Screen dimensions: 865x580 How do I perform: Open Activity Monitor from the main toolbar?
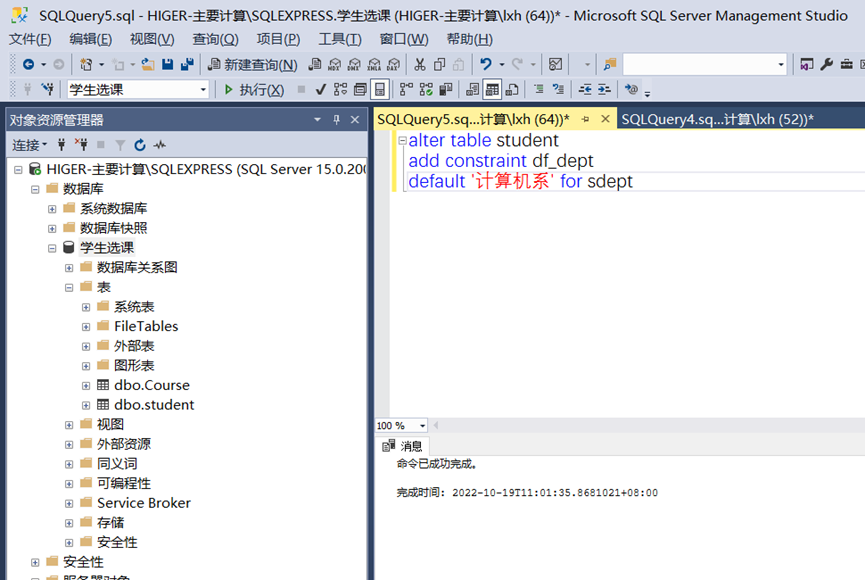coord(556,65)
